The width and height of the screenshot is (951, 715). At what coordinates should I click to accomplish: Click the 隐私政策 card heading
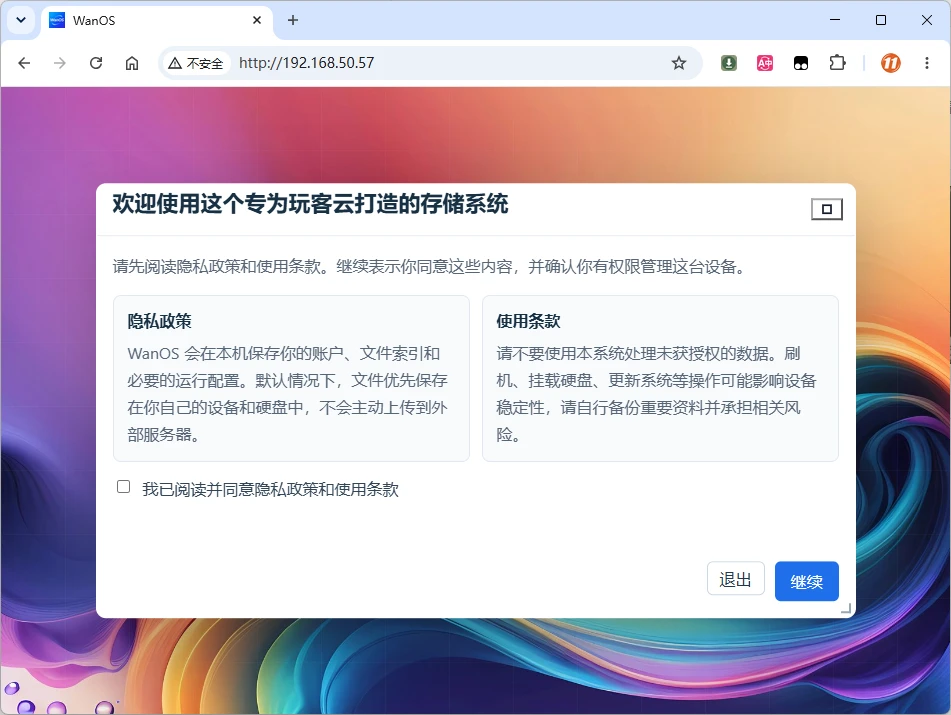pyautogui.click(x=160, y=321)
